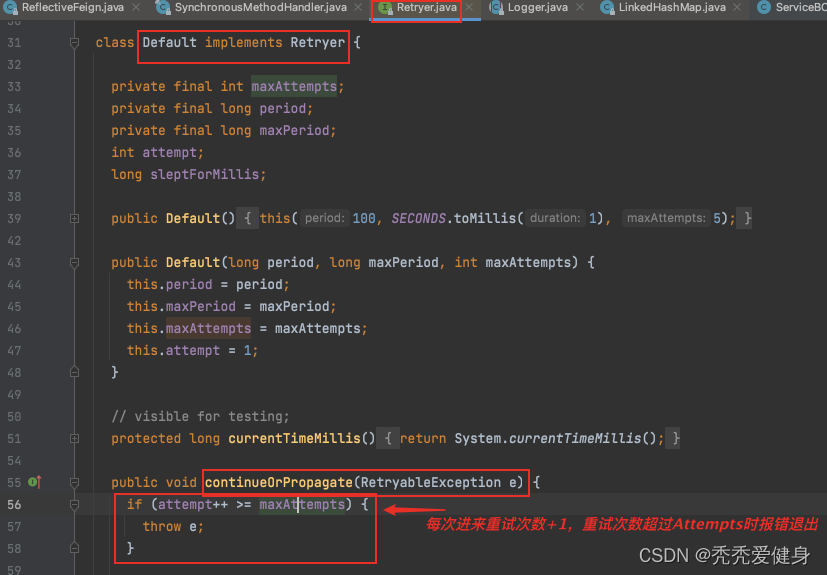Click the attempt field on line 36
The width and height of the screenshot is (827, 575).
pos(169,152)
